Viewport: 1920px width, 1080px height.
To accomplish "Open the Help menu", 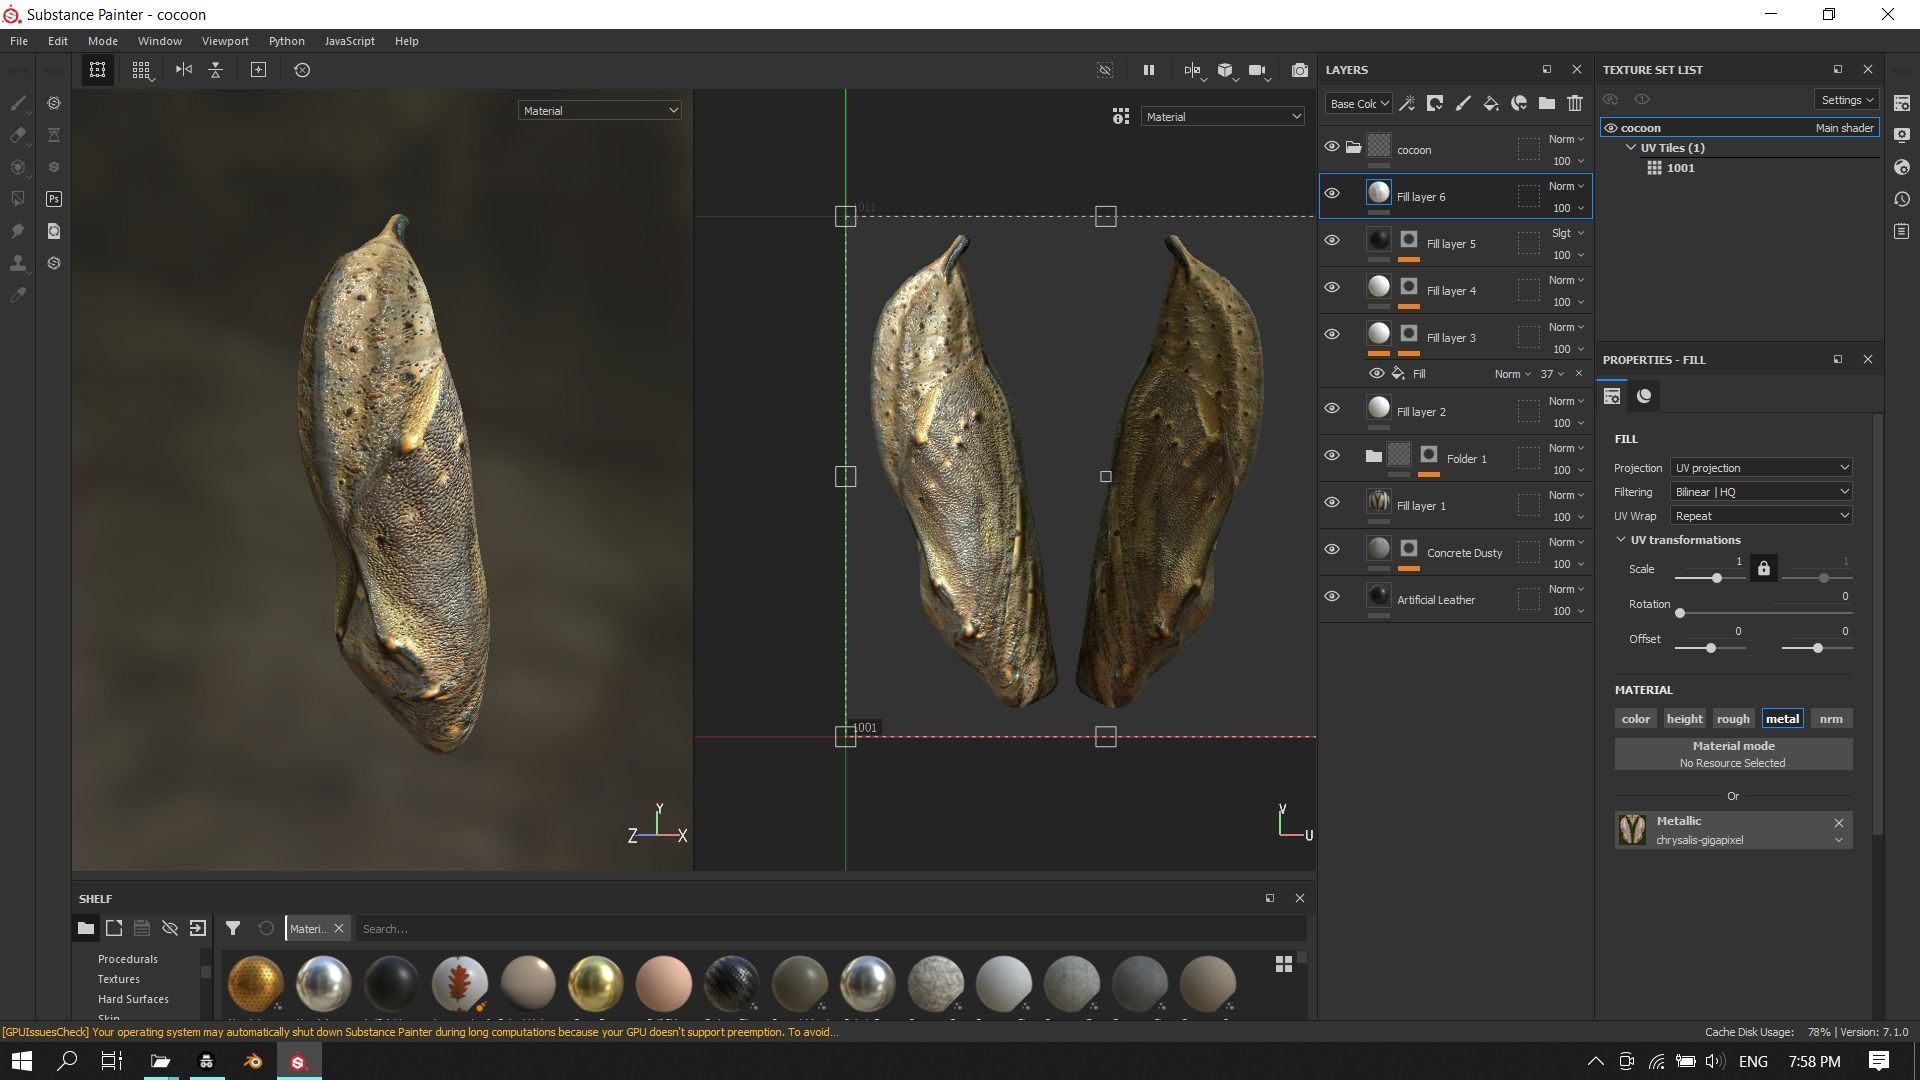I will [406, 41].
